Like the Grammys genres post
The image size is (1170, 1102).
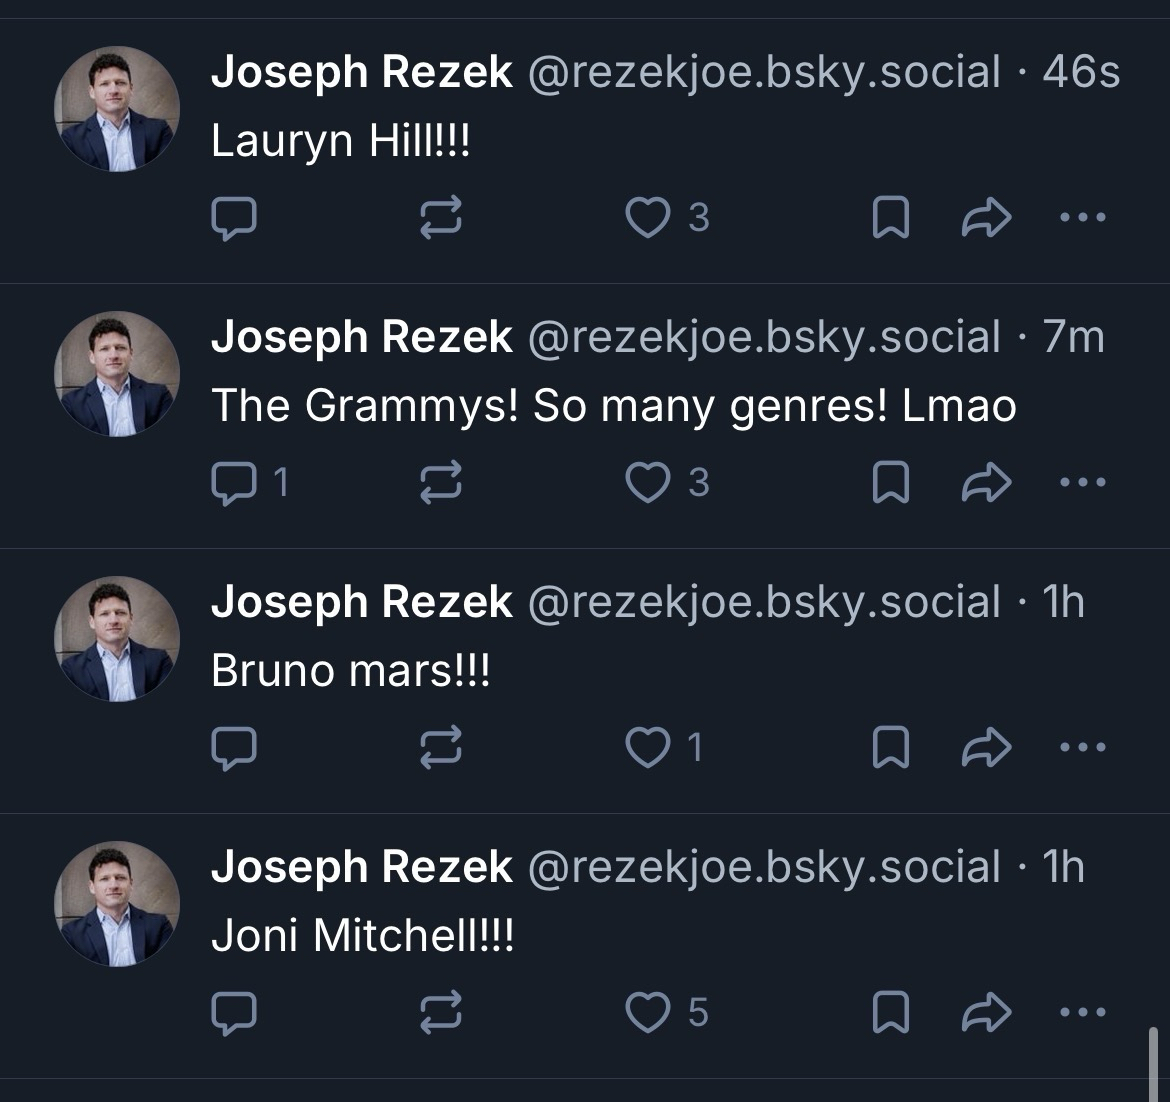pos(647,483)
